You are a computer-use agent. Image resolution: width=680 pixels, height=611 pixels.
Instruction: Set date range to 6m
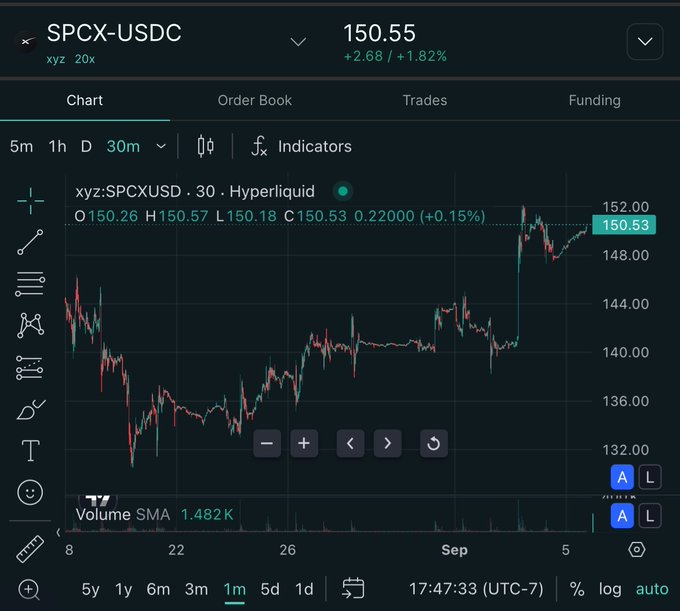coord(158,589)
